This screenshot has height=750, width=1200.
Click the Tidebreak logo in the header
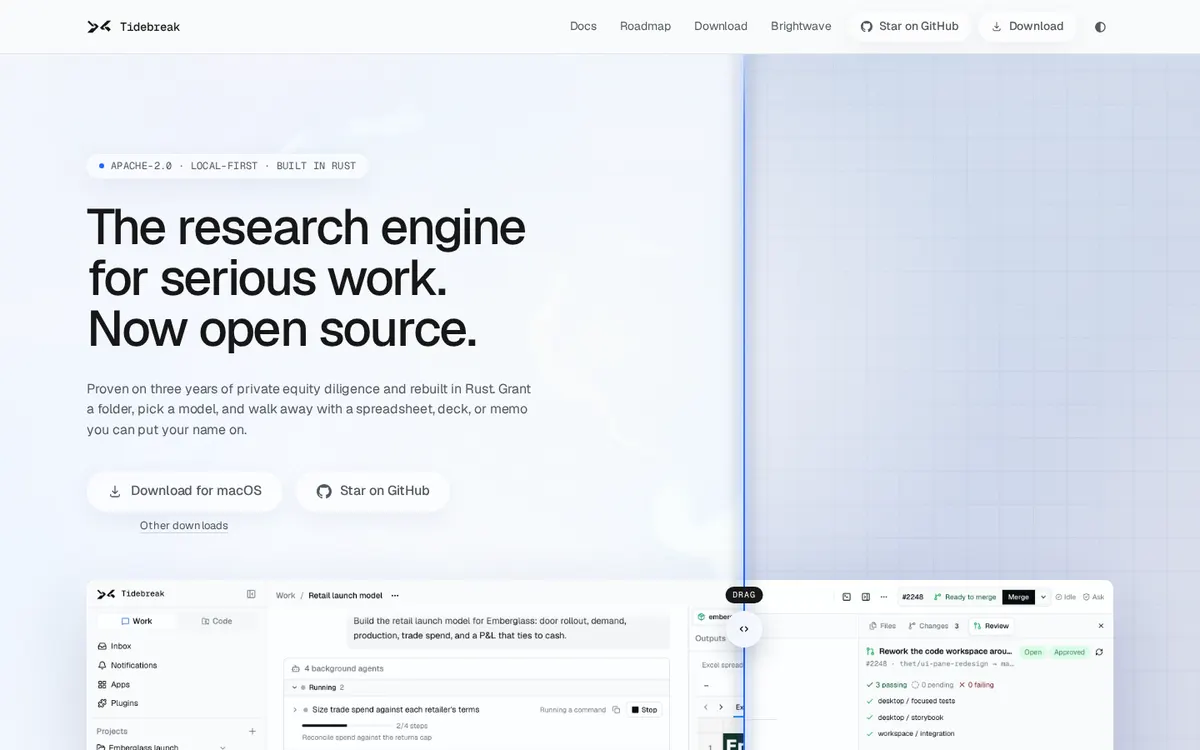click(x=133, y=27)
